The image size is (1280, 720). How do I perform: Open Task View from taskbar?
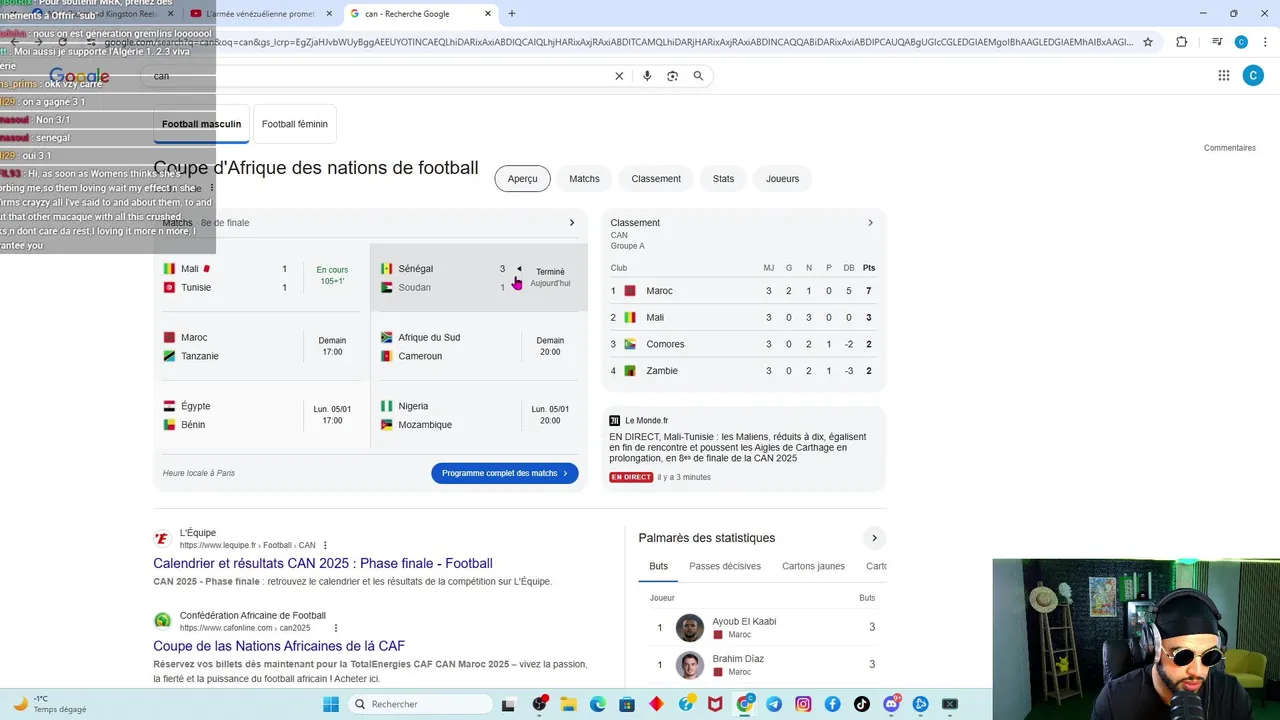click(x=508, y=704)
